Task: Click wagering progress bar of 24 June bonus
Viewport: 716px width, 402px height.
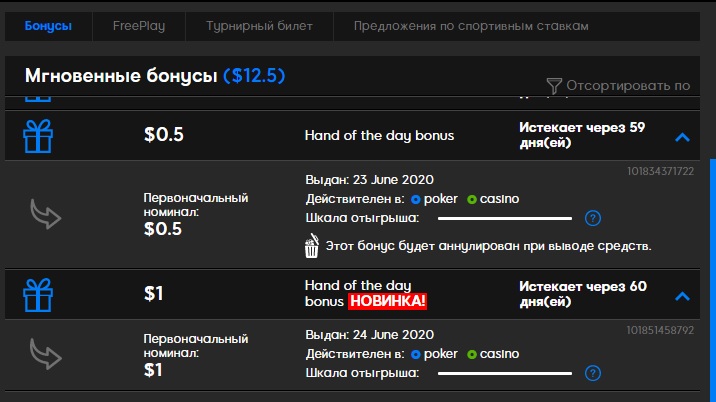Action: (505, 373)
